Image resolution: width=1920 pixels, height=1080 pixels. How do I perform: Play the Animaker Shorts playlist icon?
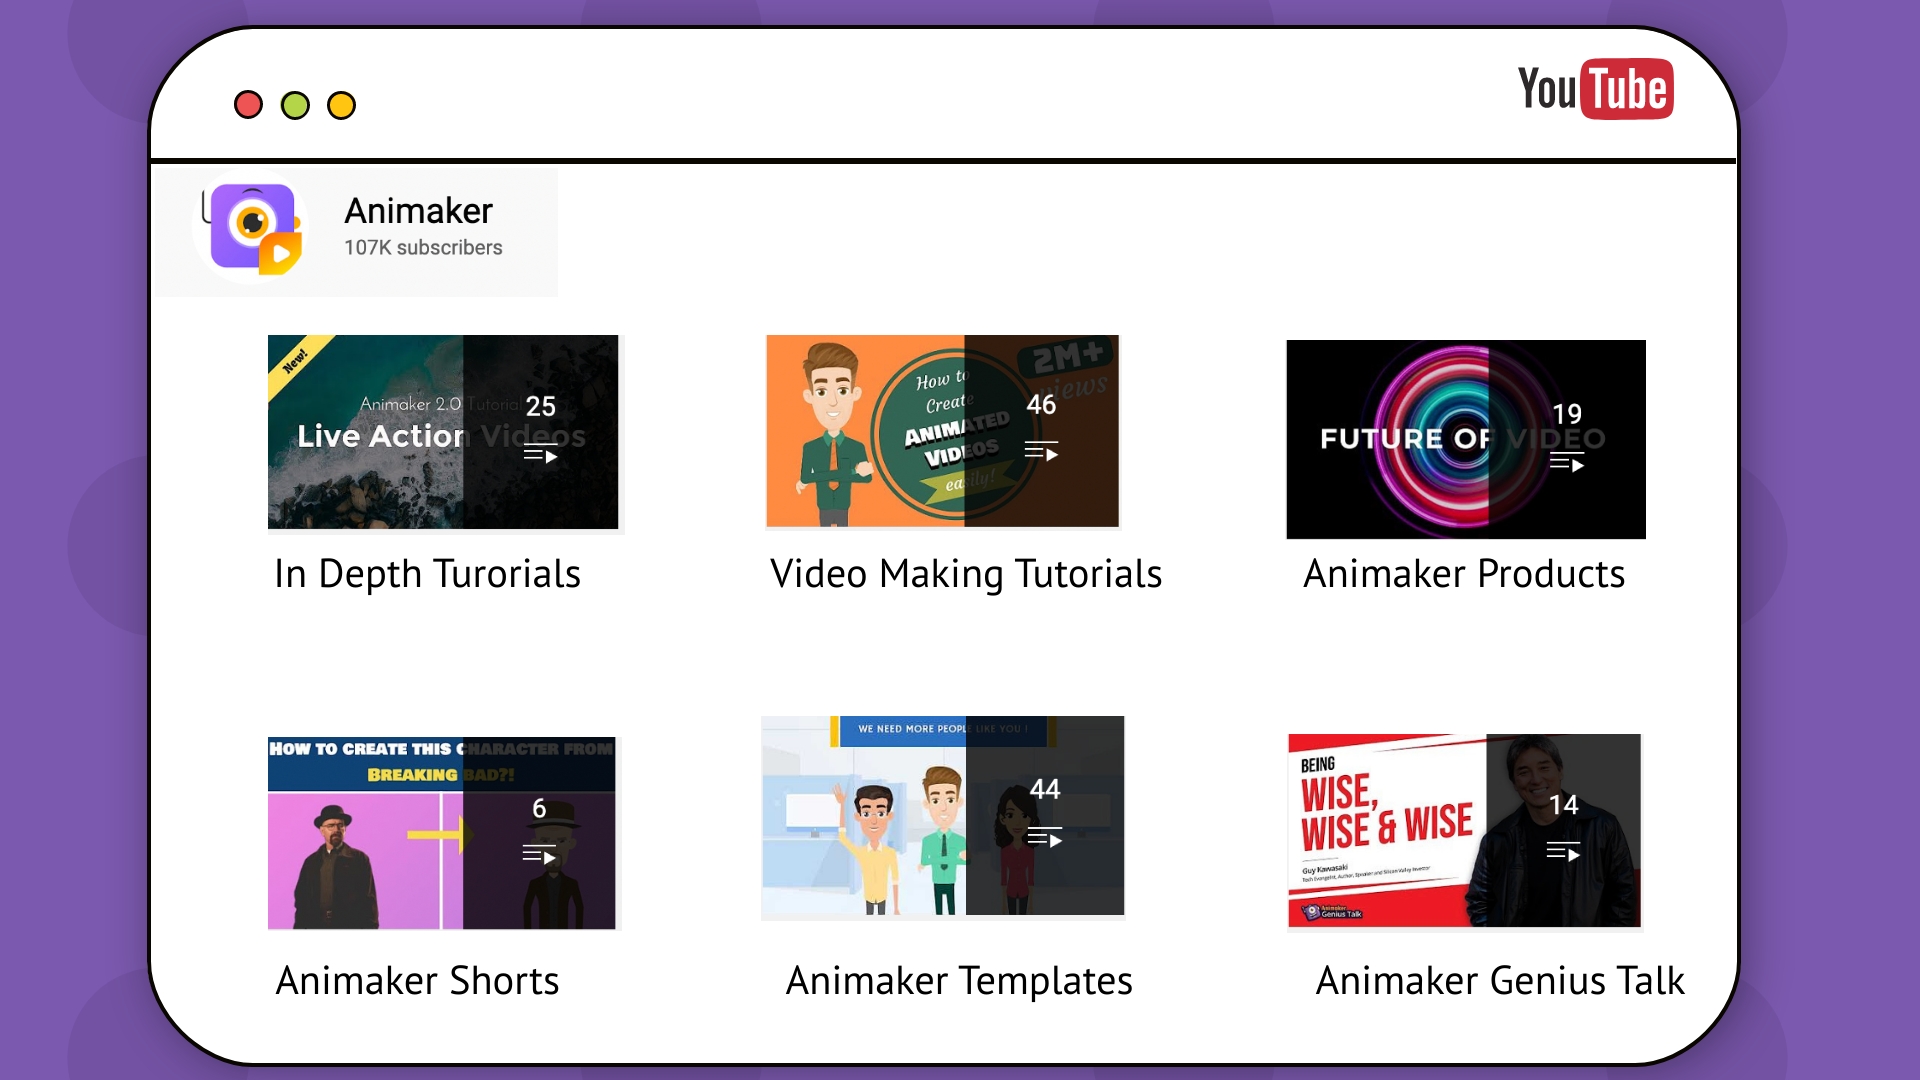539,854
